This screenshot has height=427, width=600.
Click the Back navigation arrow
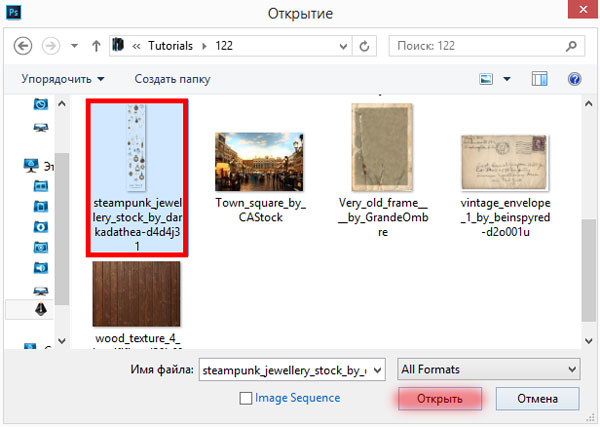[x=23, y=46]
